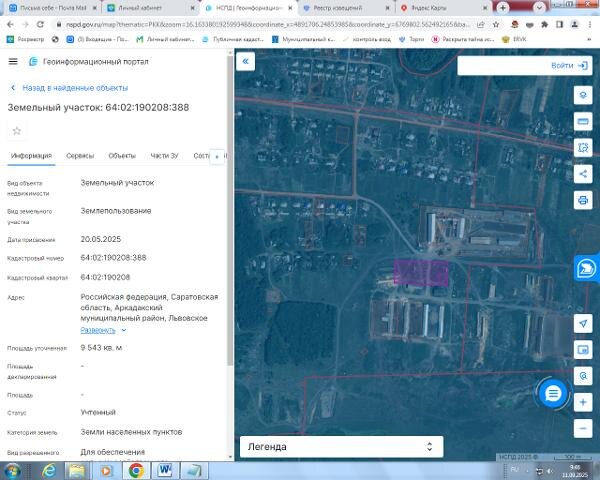
Task: Open File Explorer from the taskbar
Action: pyautogui.click(x=77, y=470)
